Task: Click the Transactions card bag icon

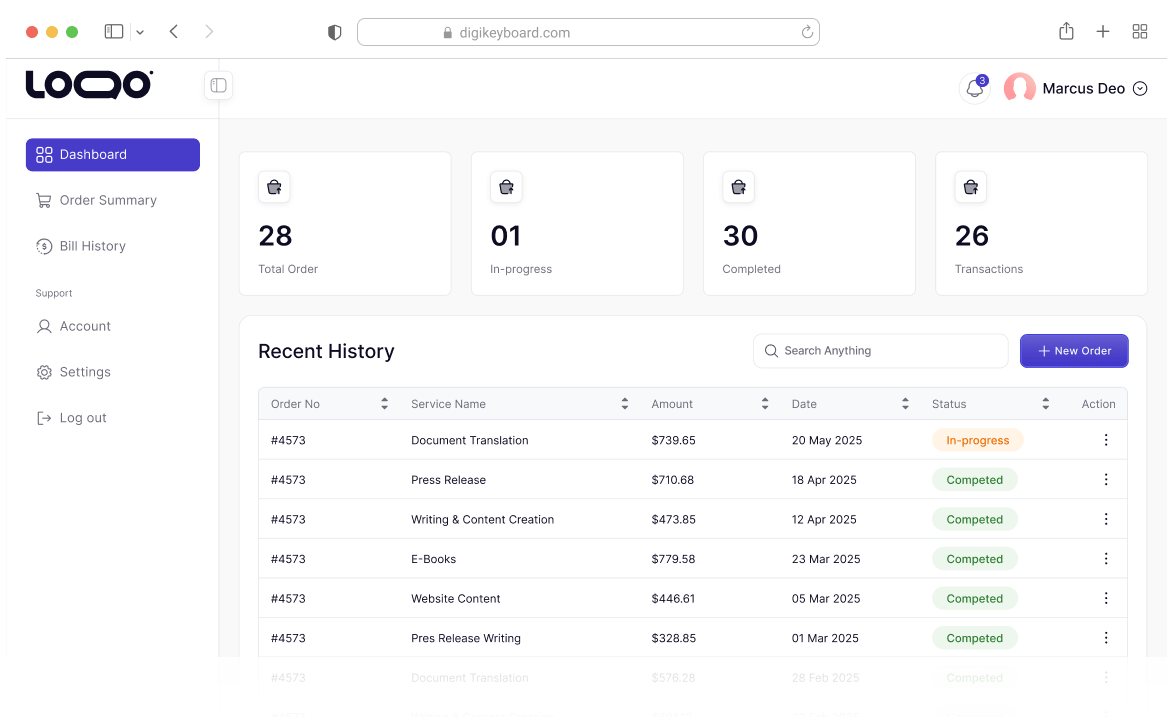Action: (x=970, y=187)
